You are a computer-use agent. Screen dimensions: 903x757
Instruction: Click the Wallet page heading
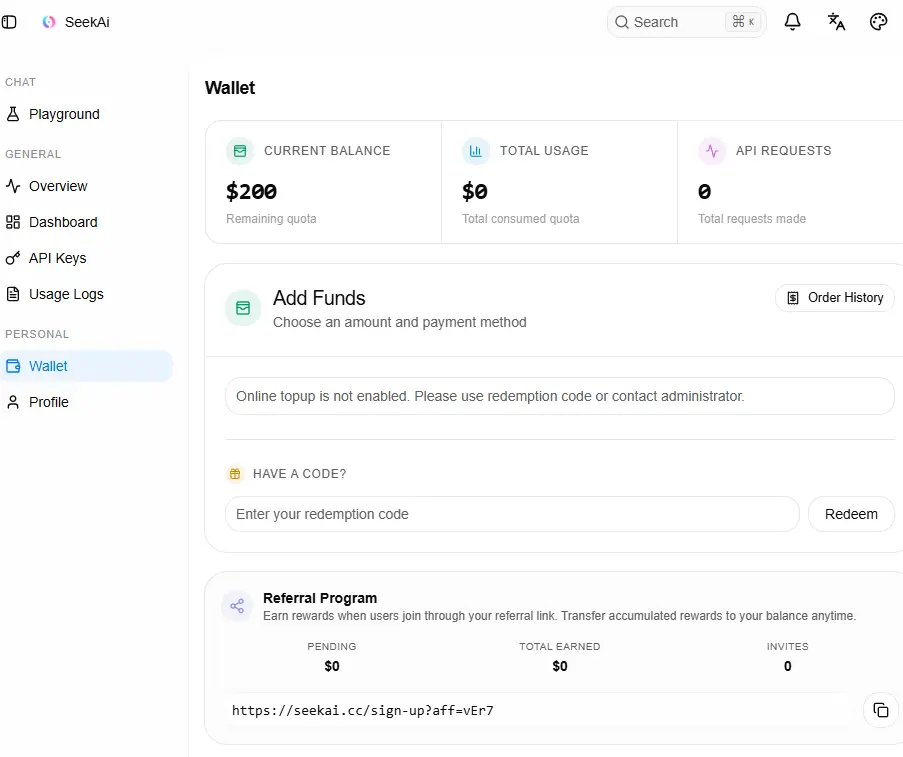pos(230,88)
